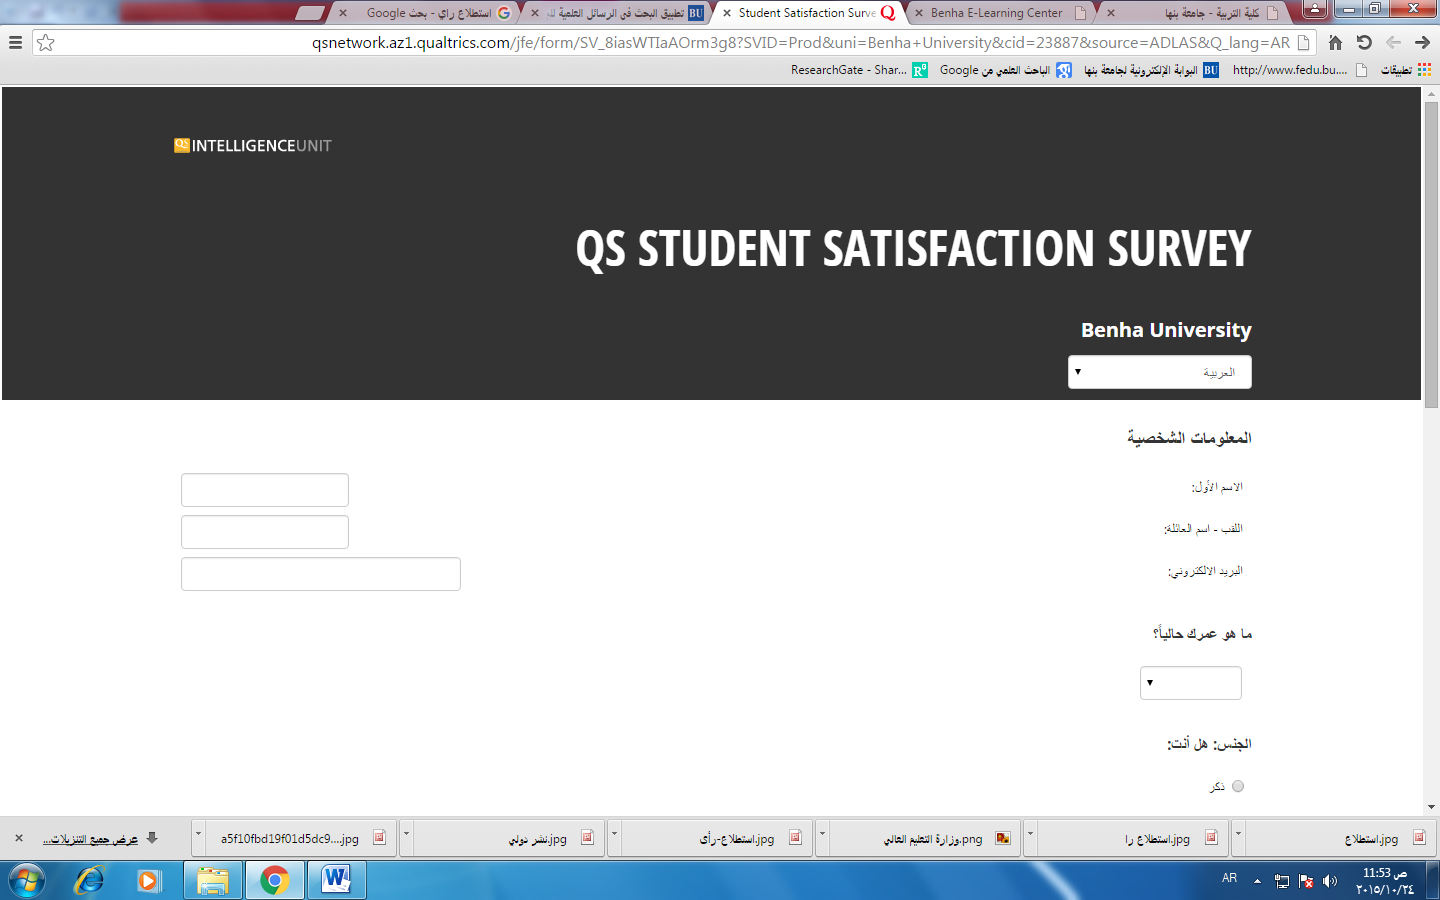Show hidden system tray icons

click(x=1257, y=881)
